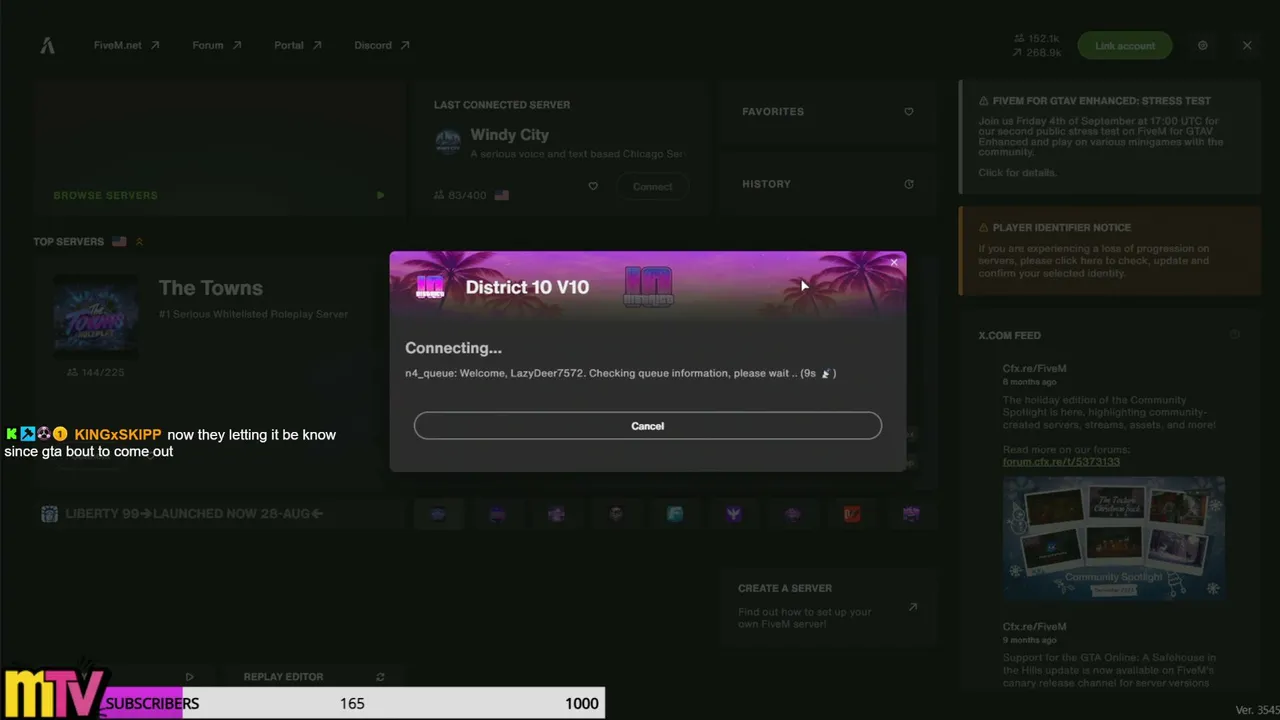Viewport: 1280px width, 720px height.
Task: Open the forum.cfx.re/t/5373133 link
Action: point(1061,462)
